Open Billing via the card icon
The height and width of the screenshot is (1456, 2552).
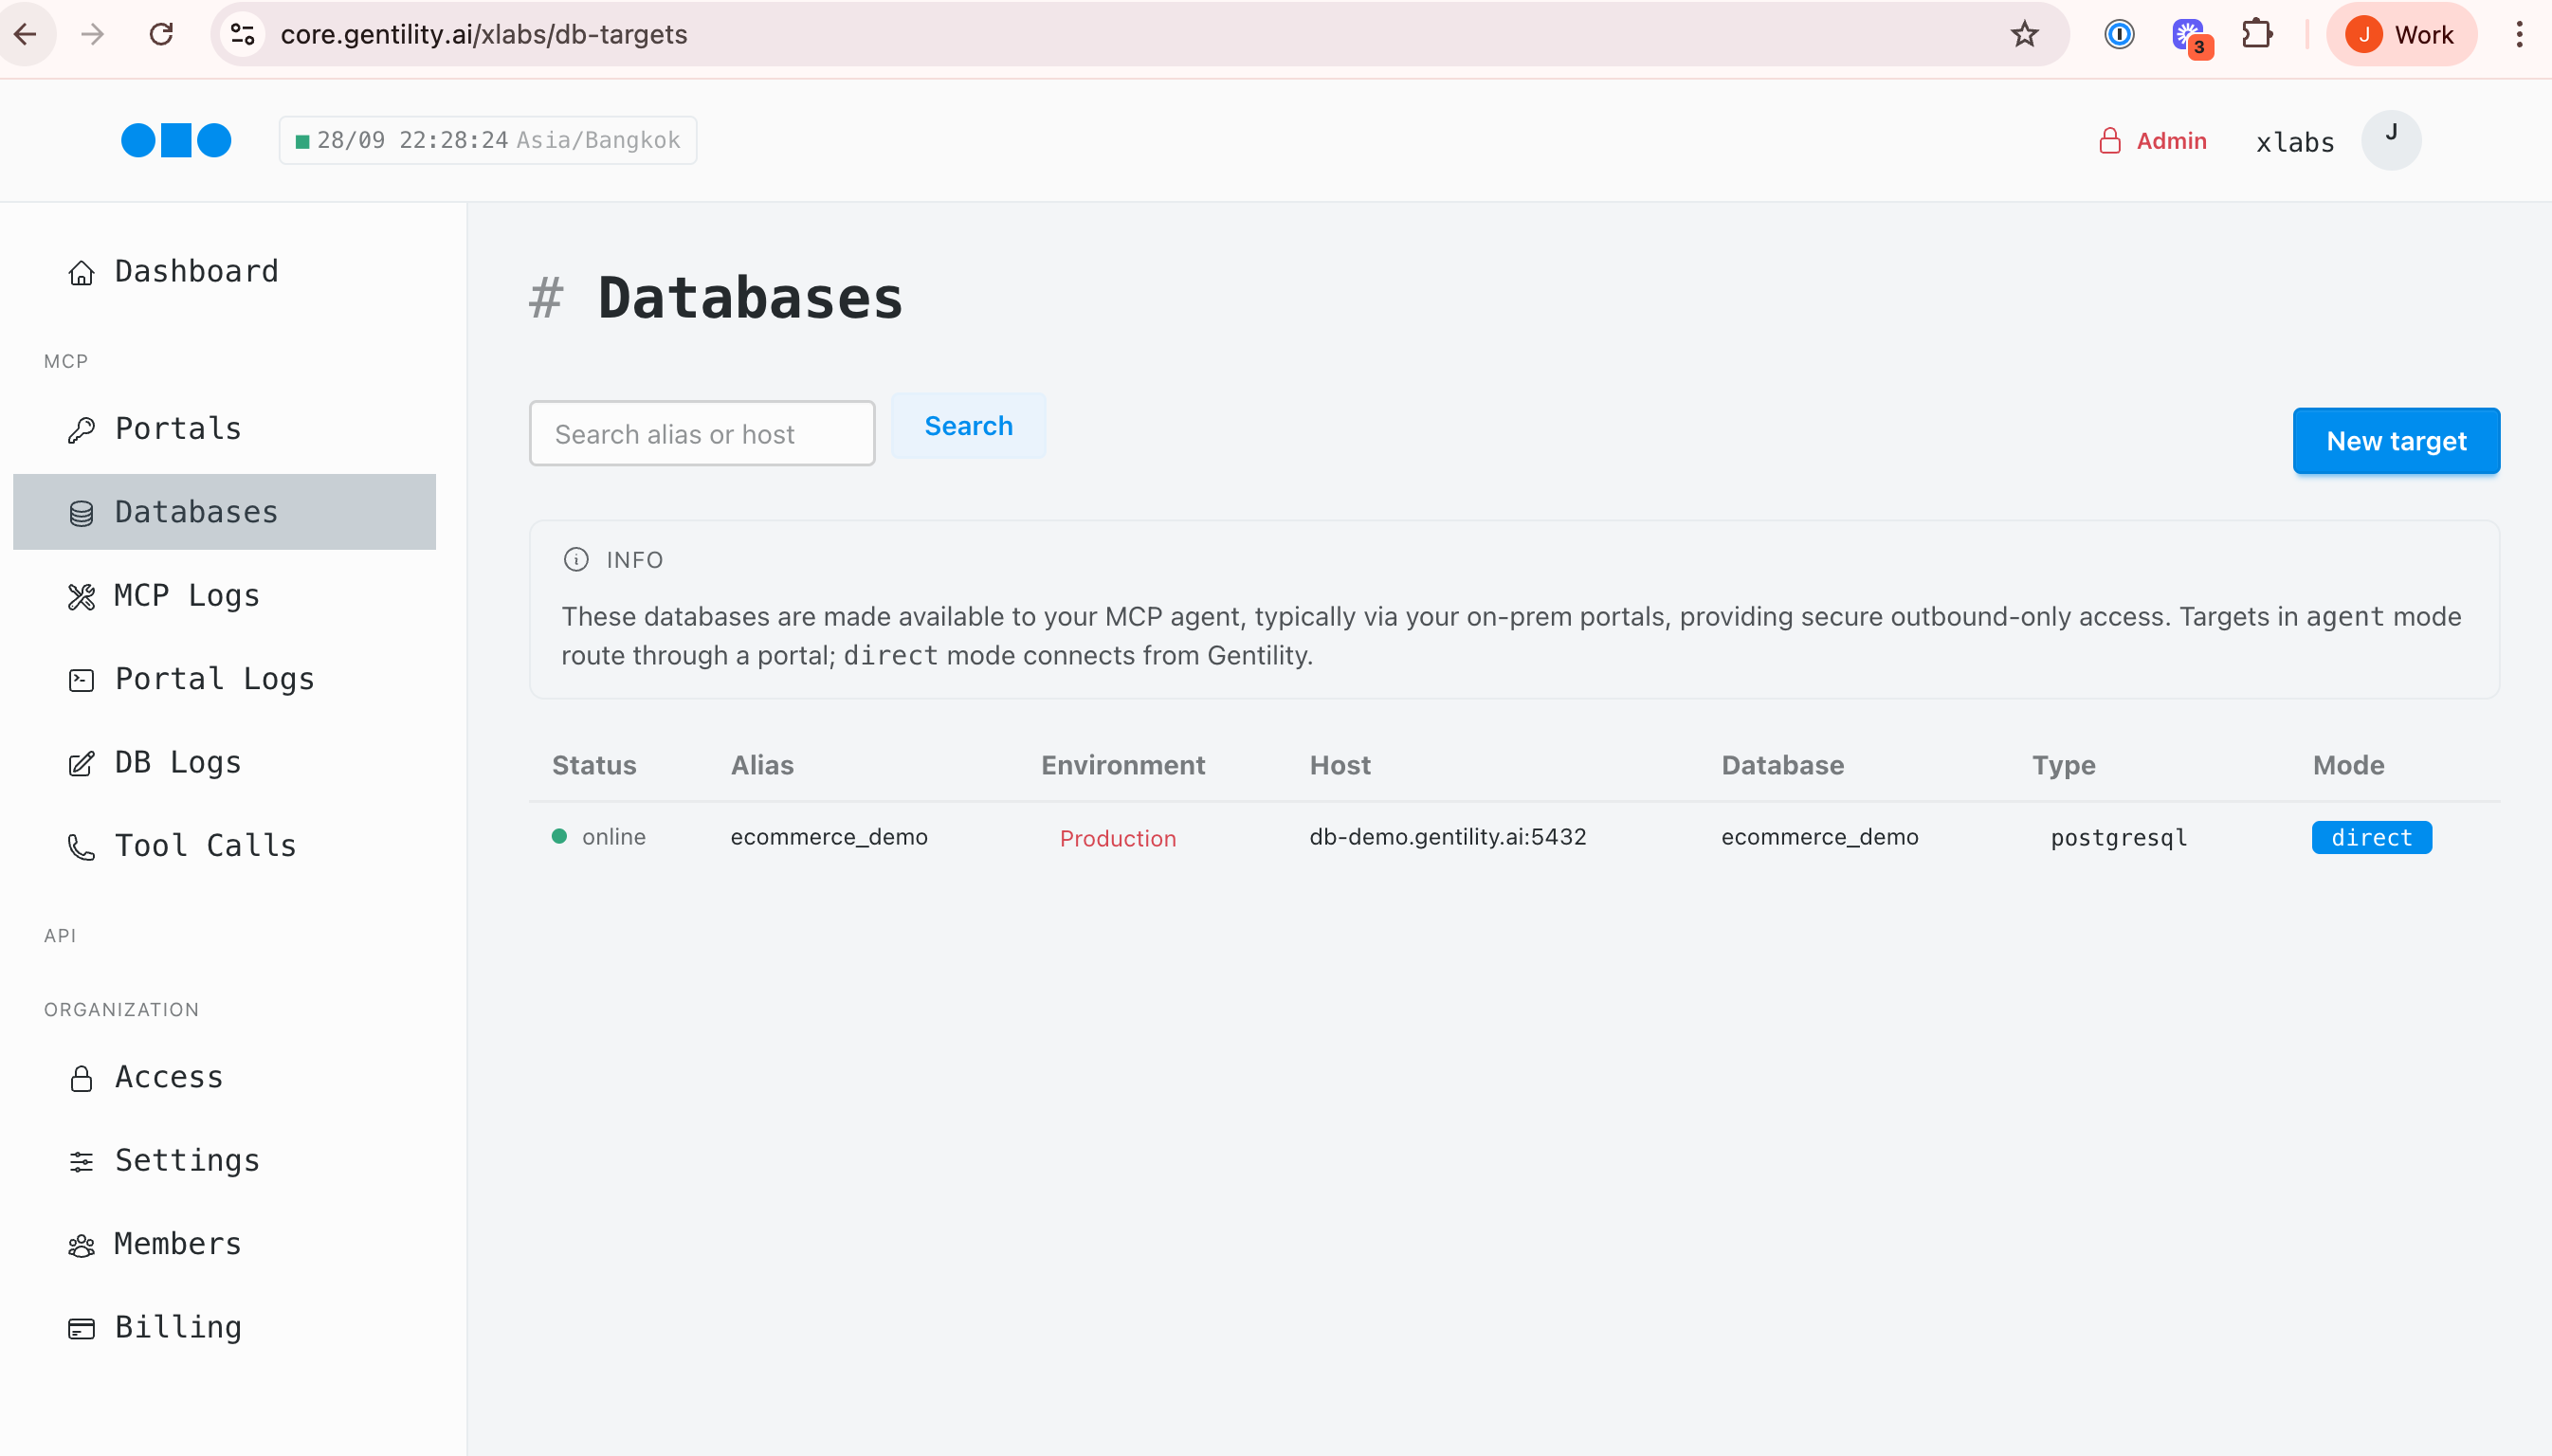coord(81,1328)
